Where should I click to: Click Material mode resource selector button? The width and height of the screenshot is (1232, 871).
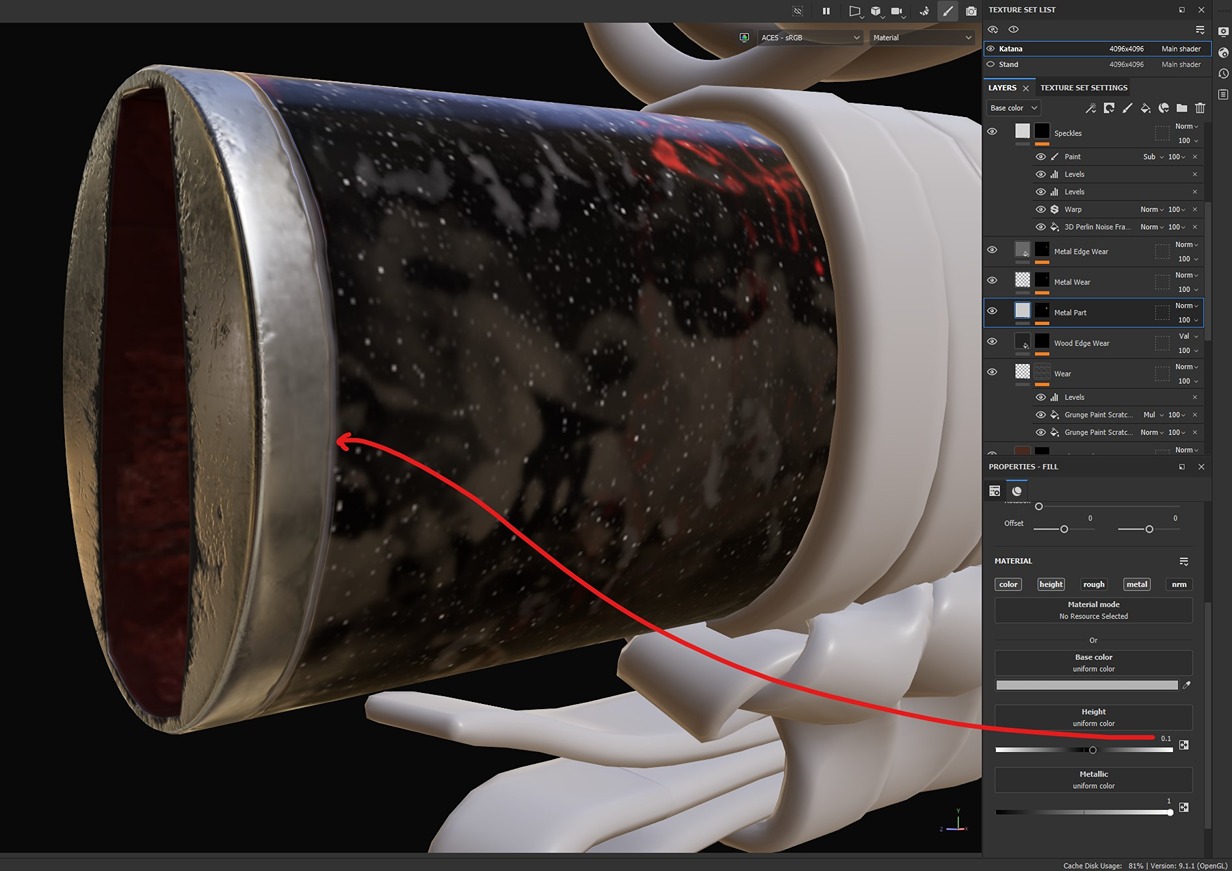click(1094, 610)
